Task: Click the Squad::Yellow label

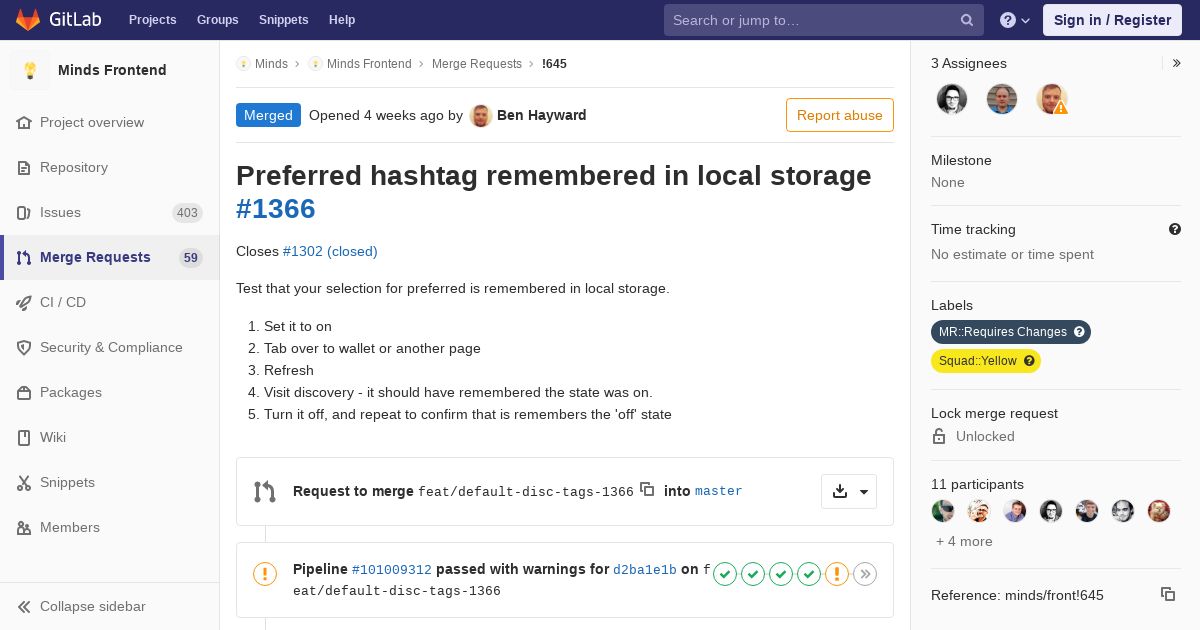Action: point(977,361)
